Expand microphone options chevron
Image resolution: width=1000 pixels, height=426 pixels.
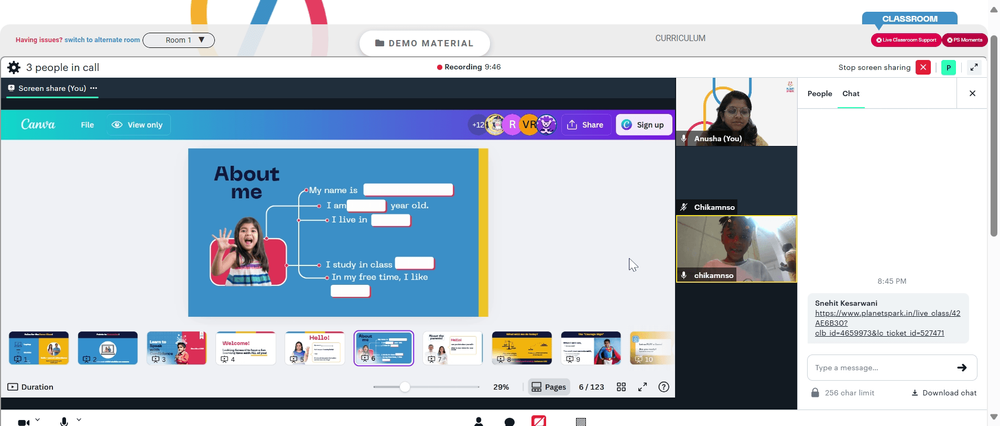(x=79, y=420)
